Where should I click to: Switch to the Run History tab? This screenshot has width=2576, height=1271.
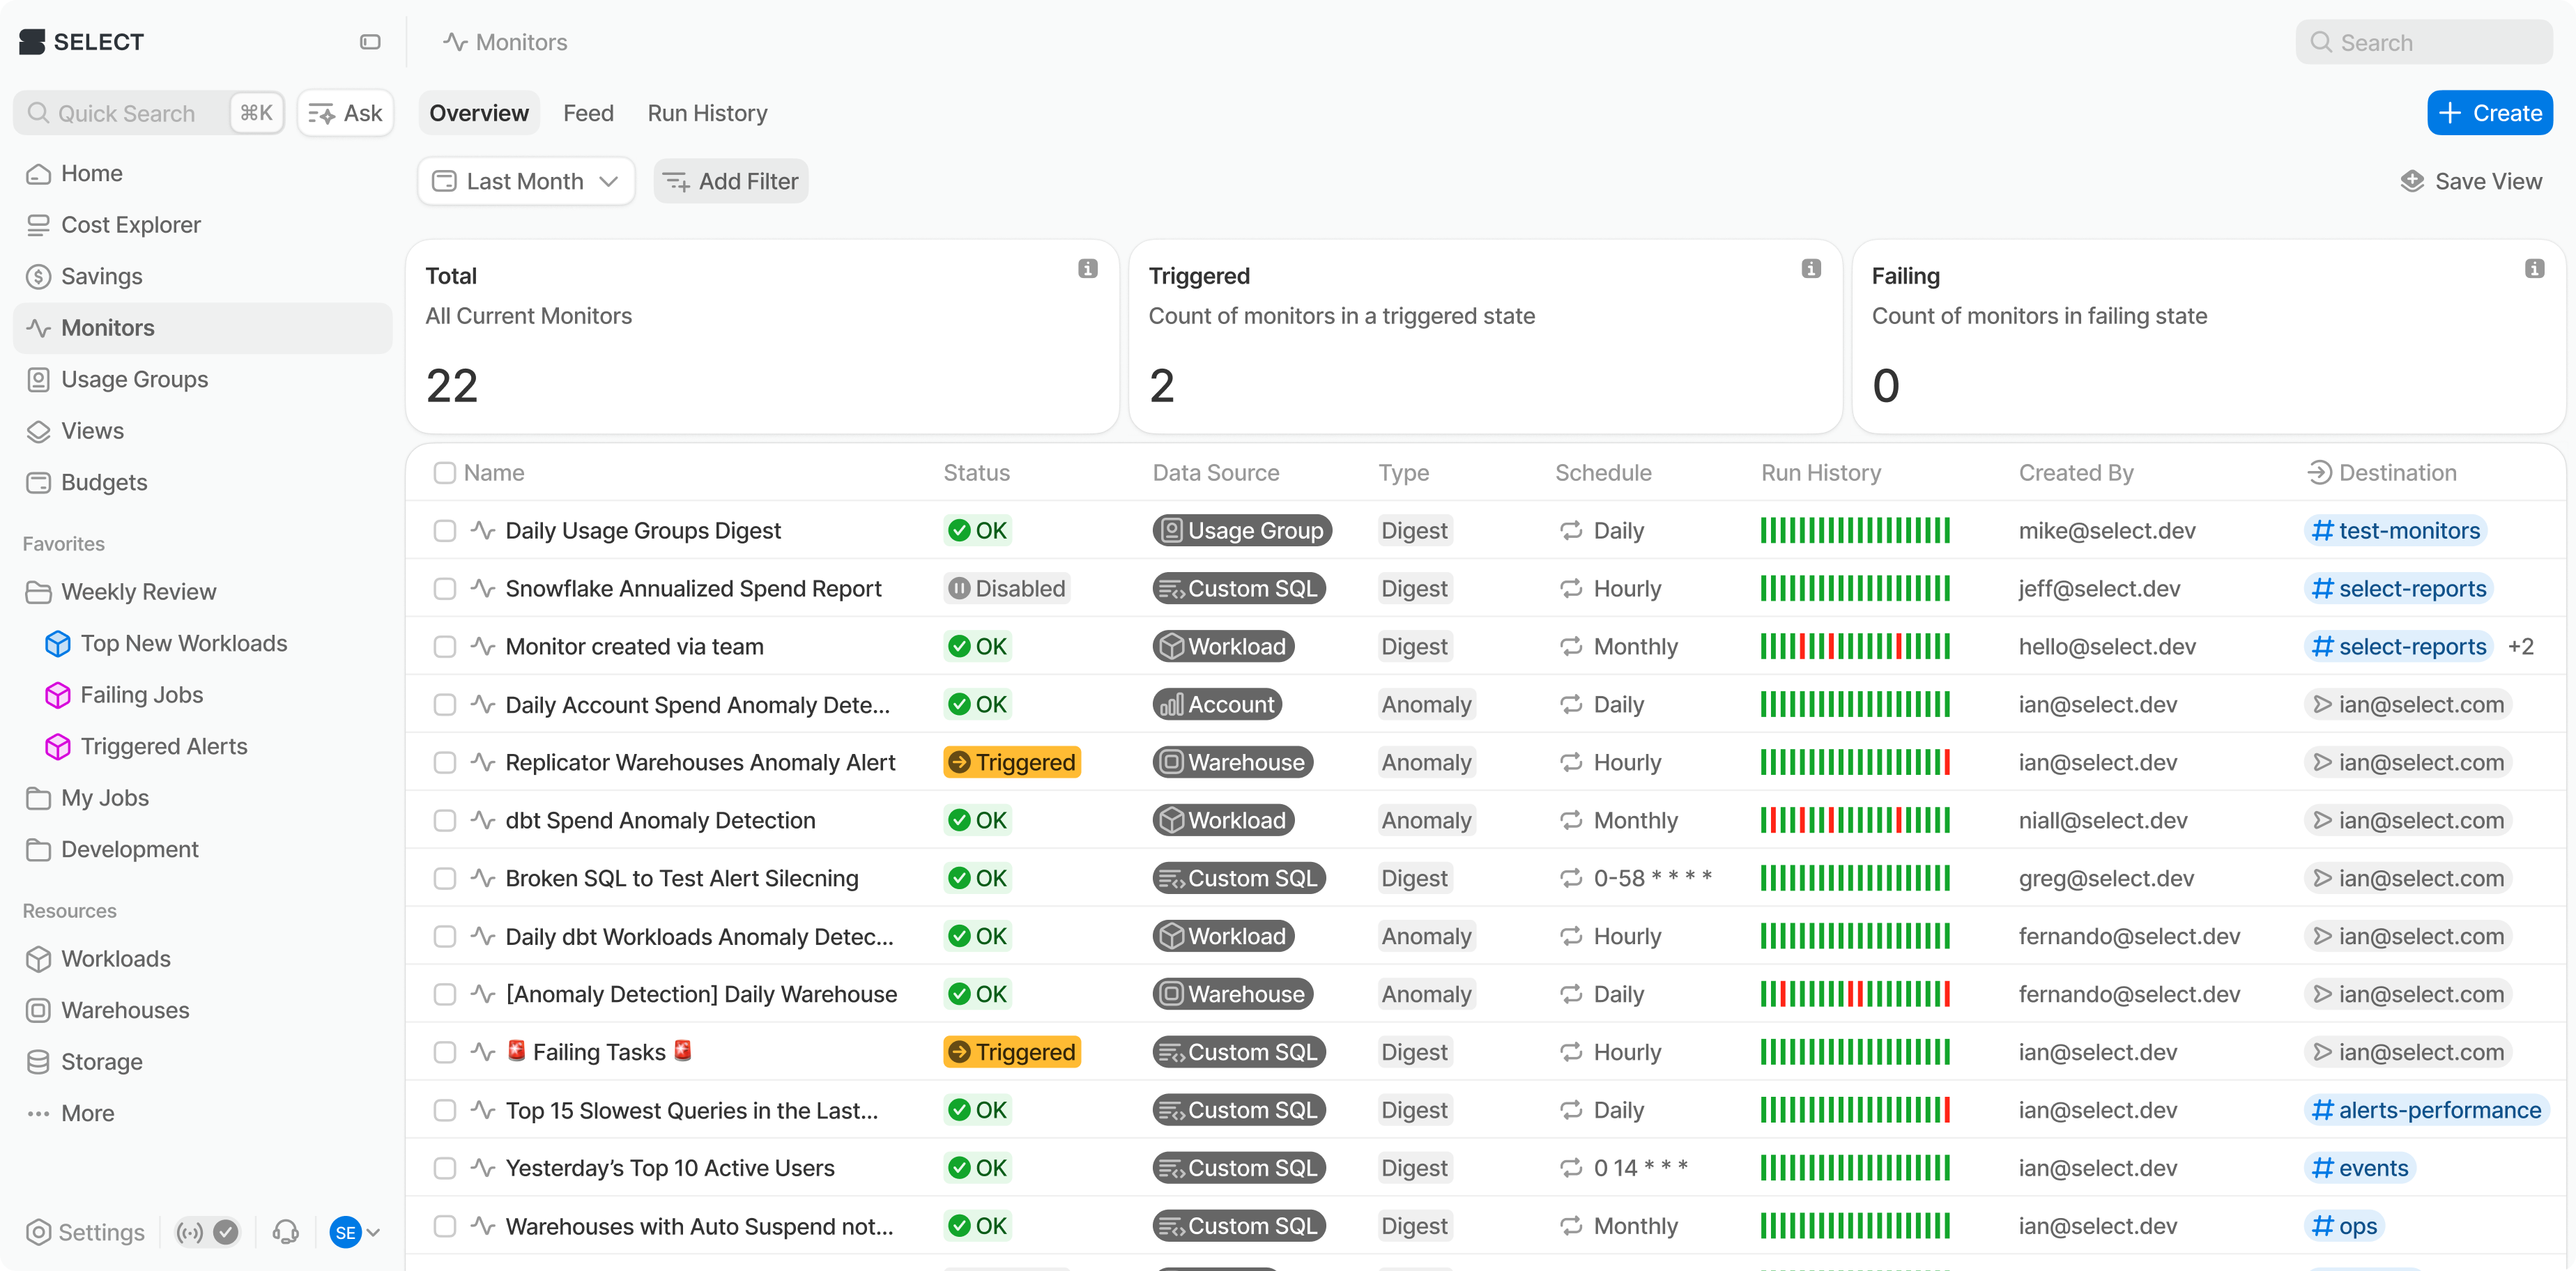click(707, 113)
